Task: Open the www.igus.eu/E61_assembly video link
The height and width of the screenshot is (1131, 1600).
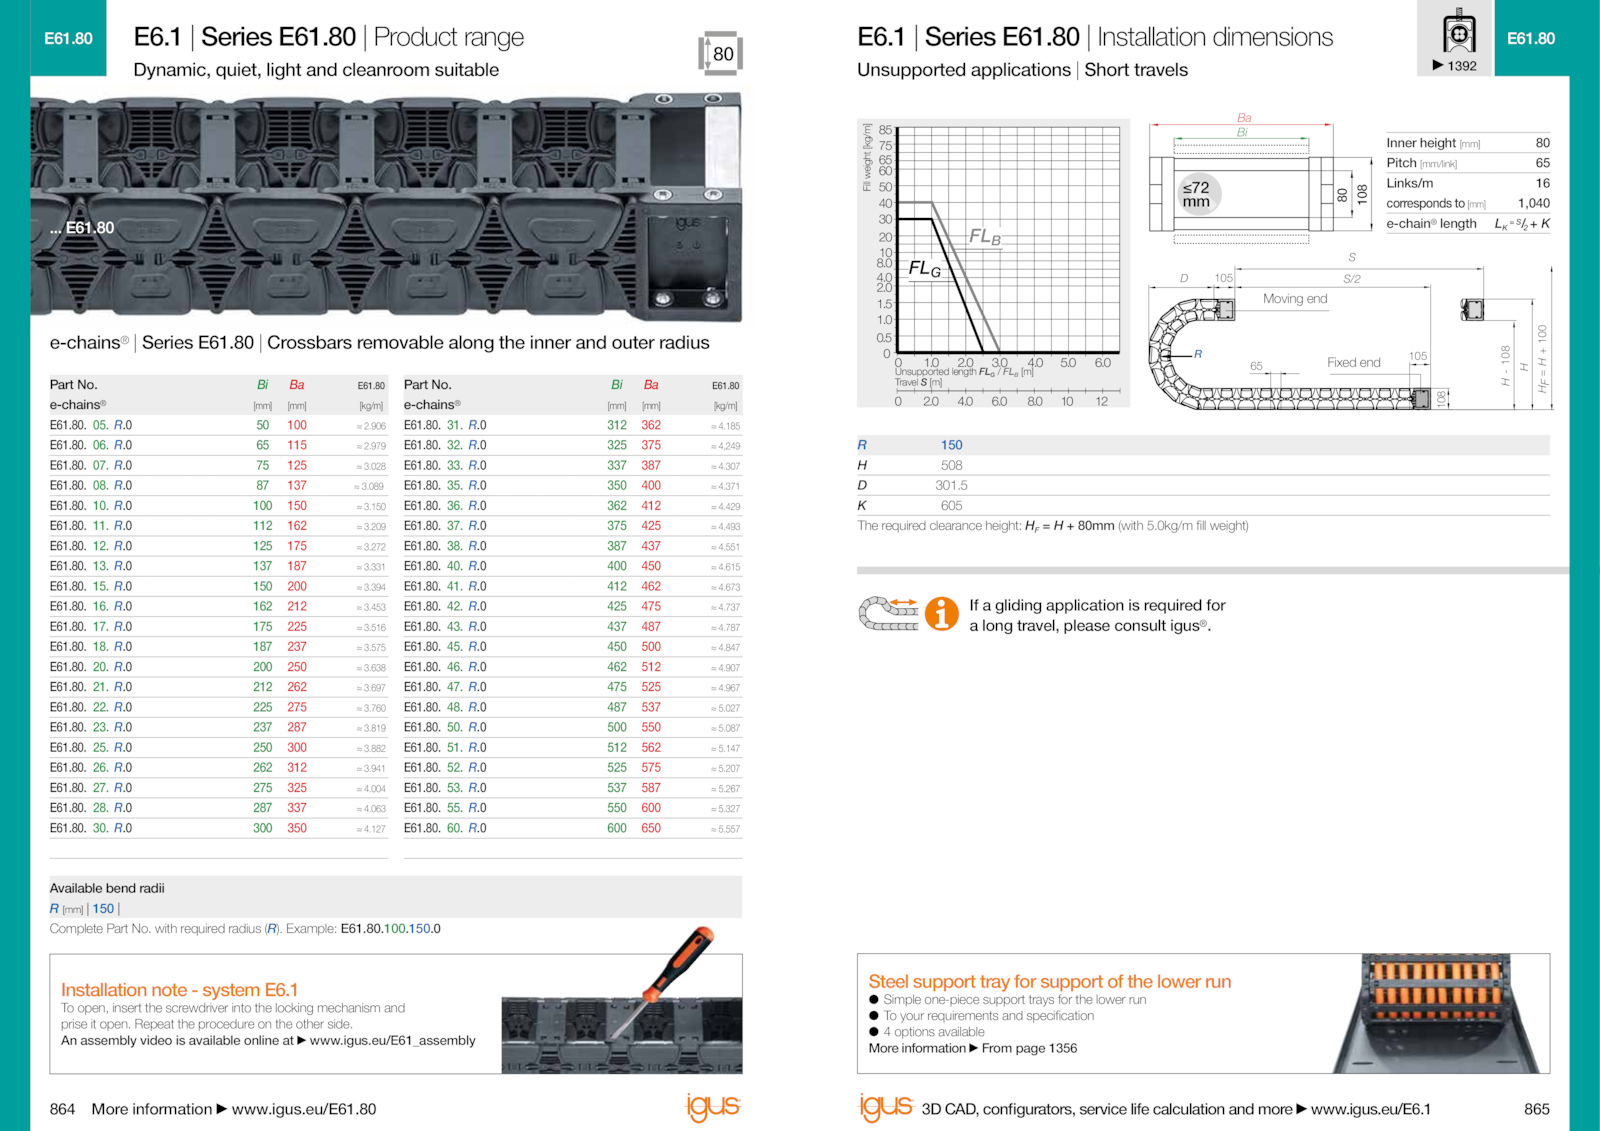Action: pos(392,1040)
